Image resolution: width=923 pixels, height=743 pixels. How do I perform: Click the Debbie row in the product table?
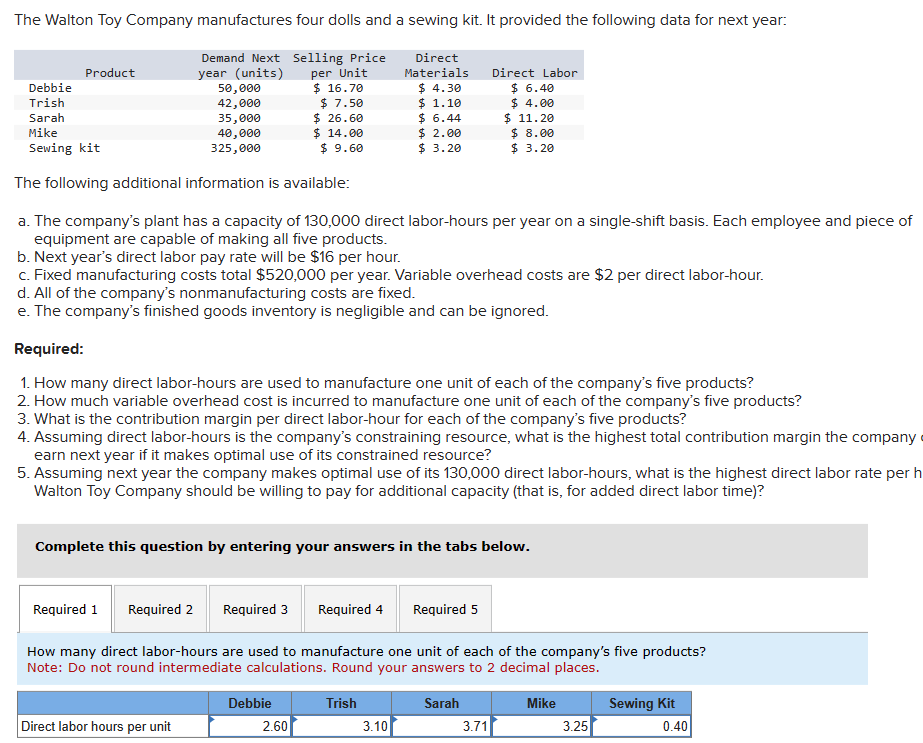point(299,88)
